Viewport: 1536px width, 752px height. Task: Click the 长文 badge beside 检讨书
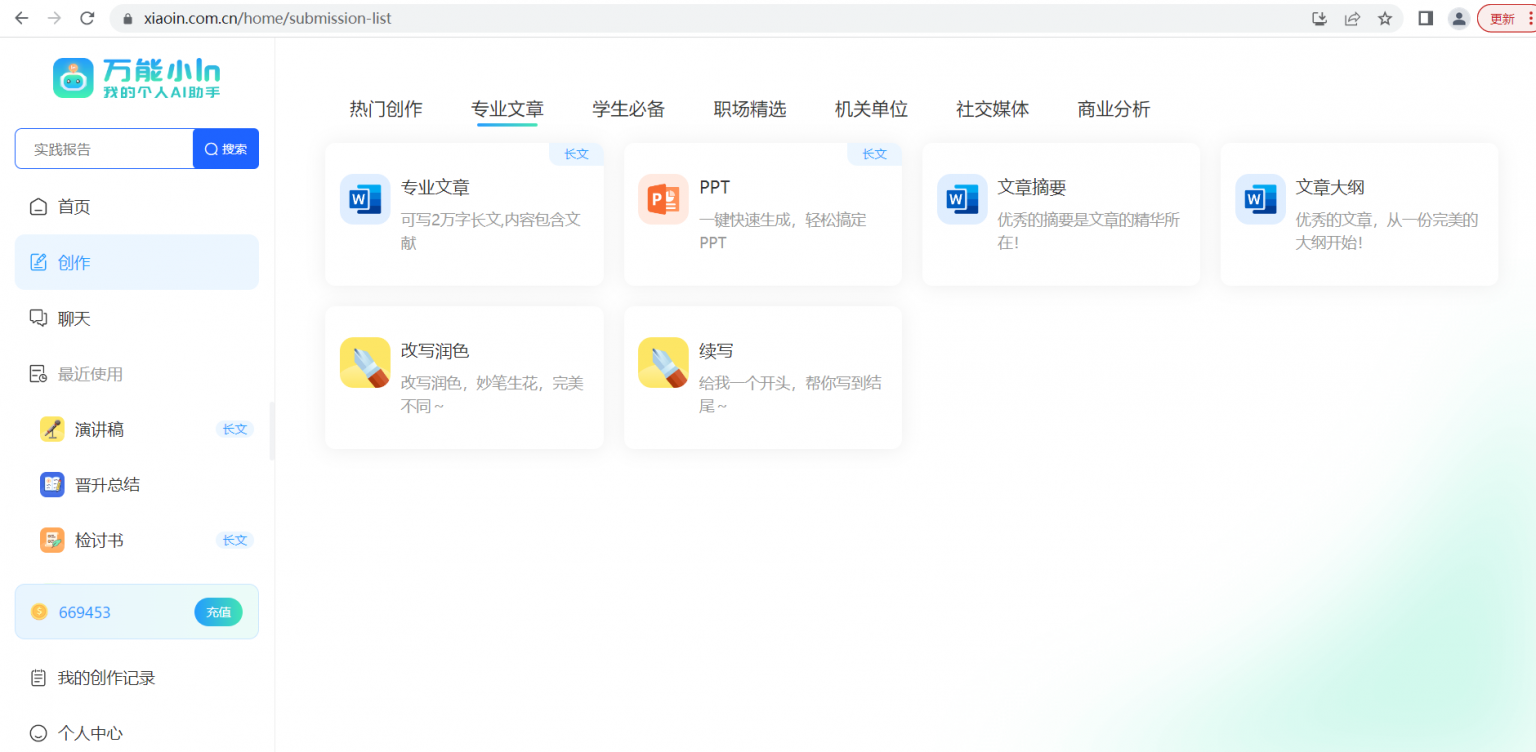(x=235, y=540)
